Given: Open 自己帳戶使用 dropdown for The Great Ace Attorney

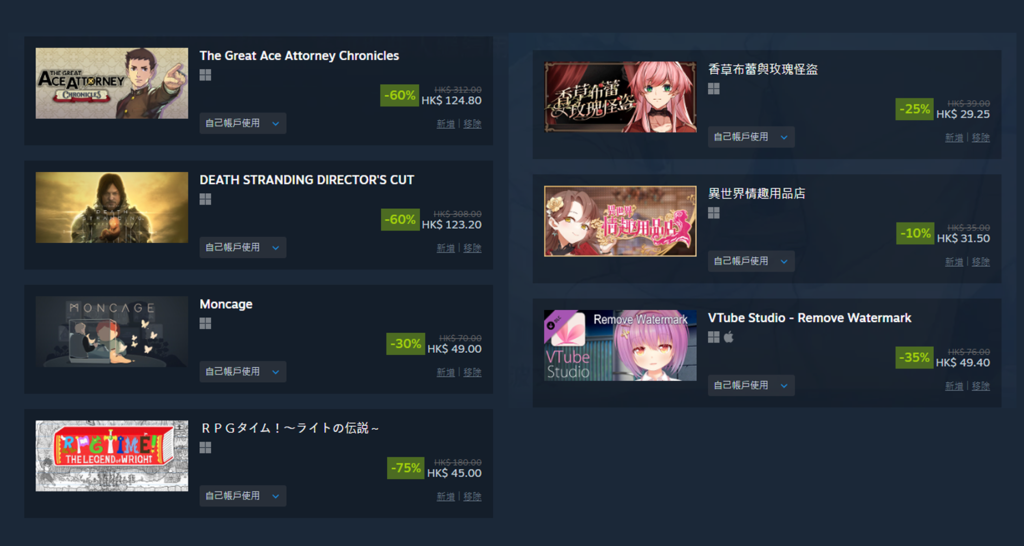Looking at the screenshot, I should (243, 123).
